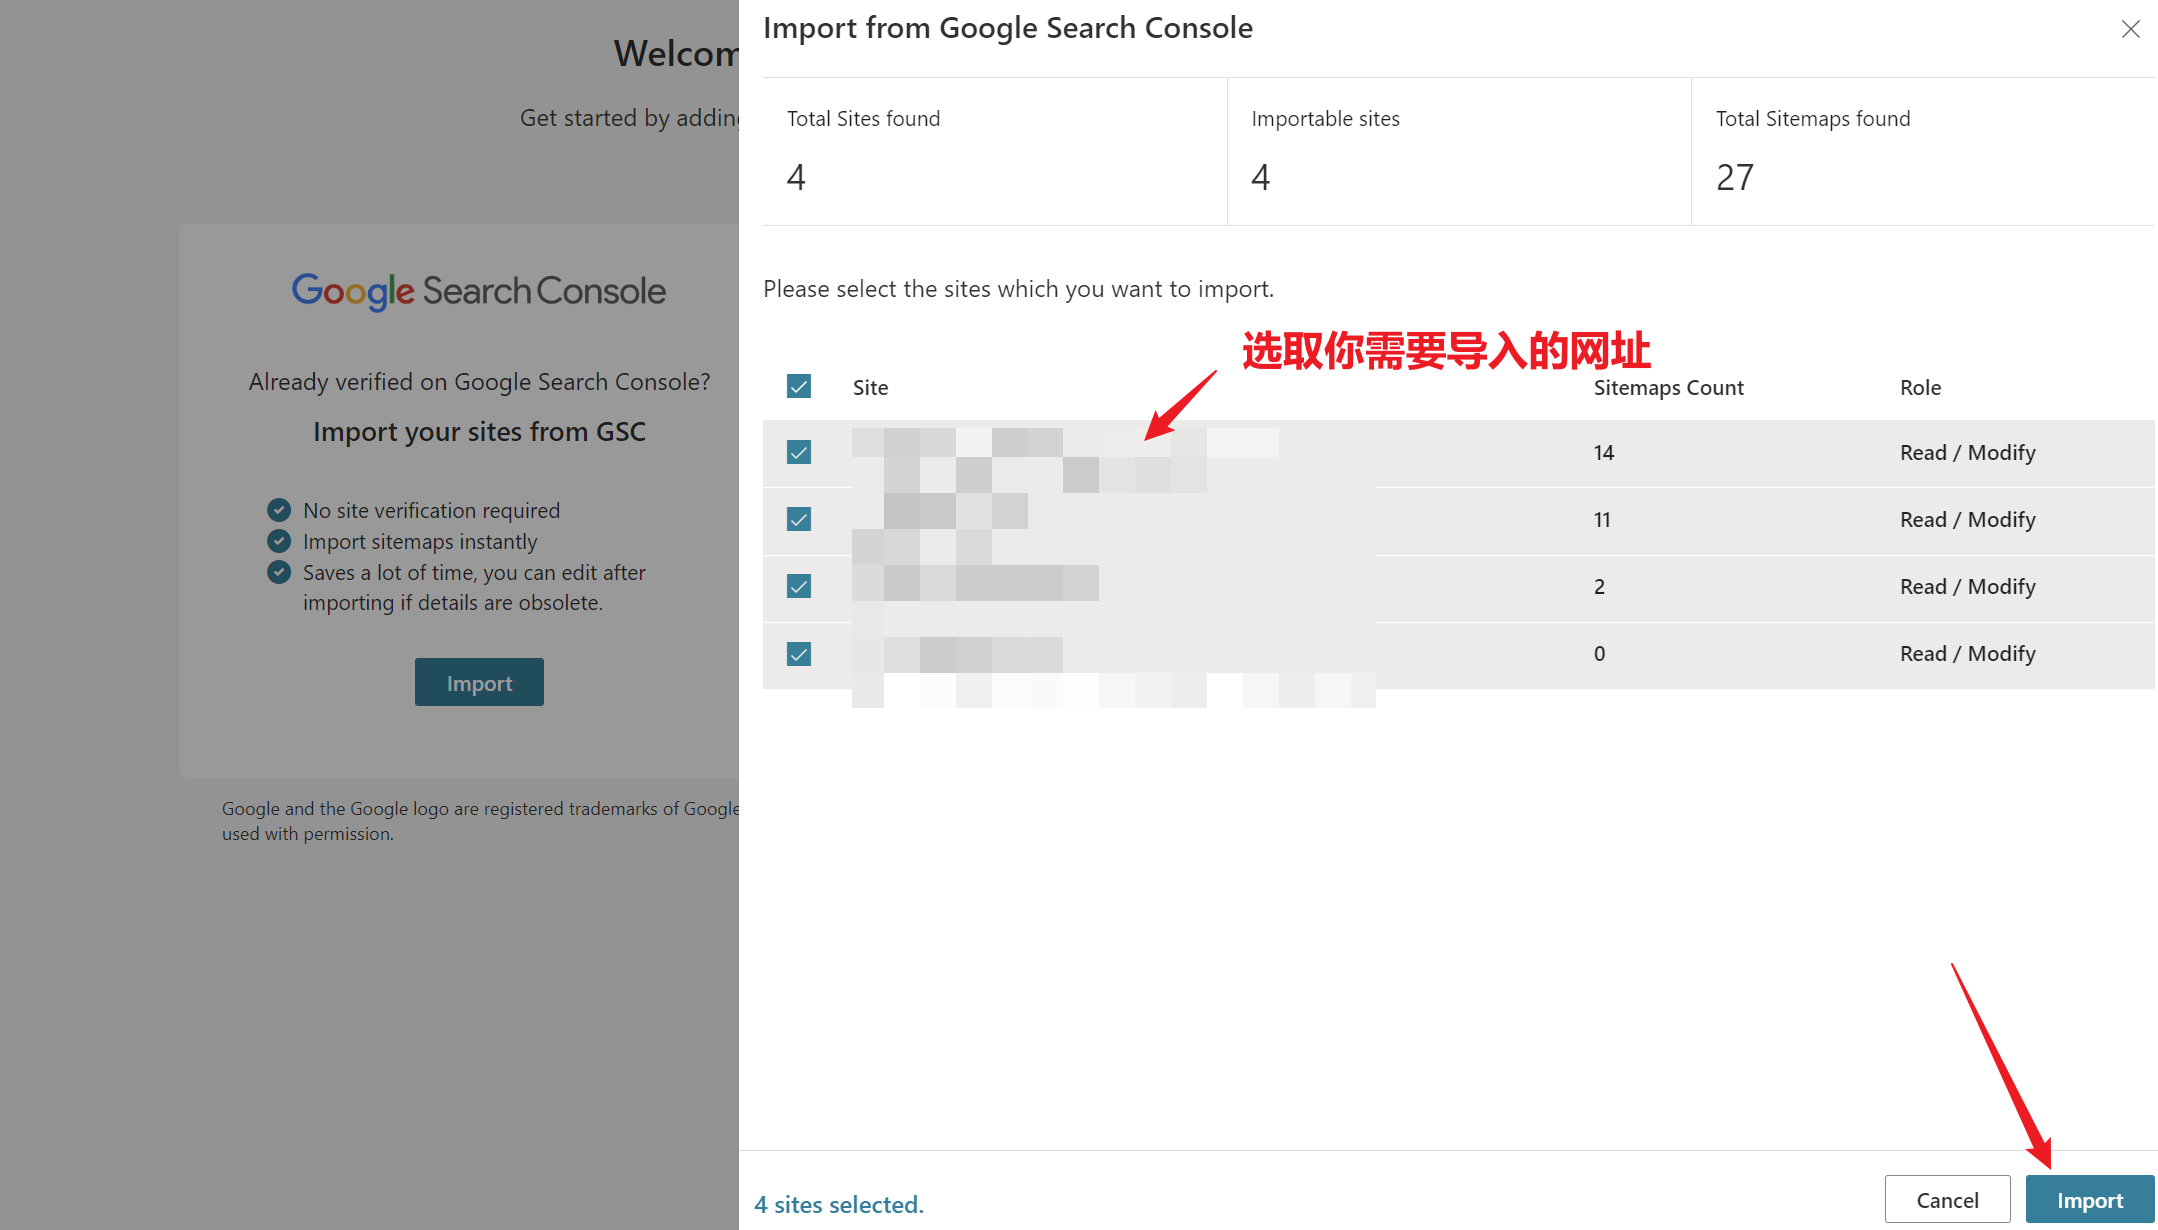This screenshot has width=2158, height=1230.
Task: Cancel the site import
Action: (x=1946, y=1199)
